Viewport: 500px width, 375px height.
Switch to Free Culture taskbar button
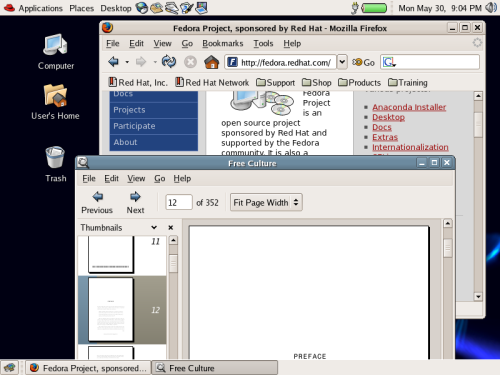tap(215, 368)
